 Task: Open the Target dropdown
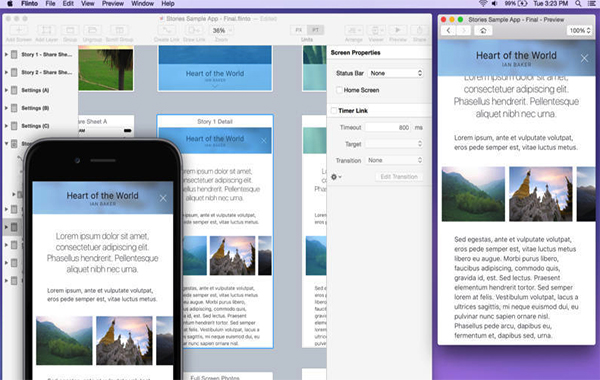coord(394,144)
